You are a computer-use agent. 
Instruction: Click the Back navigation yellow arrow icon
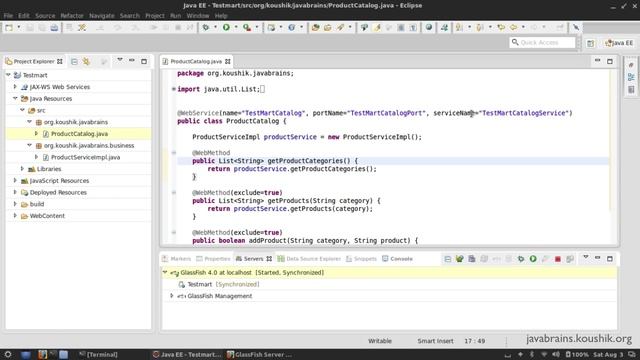point(513,27)
